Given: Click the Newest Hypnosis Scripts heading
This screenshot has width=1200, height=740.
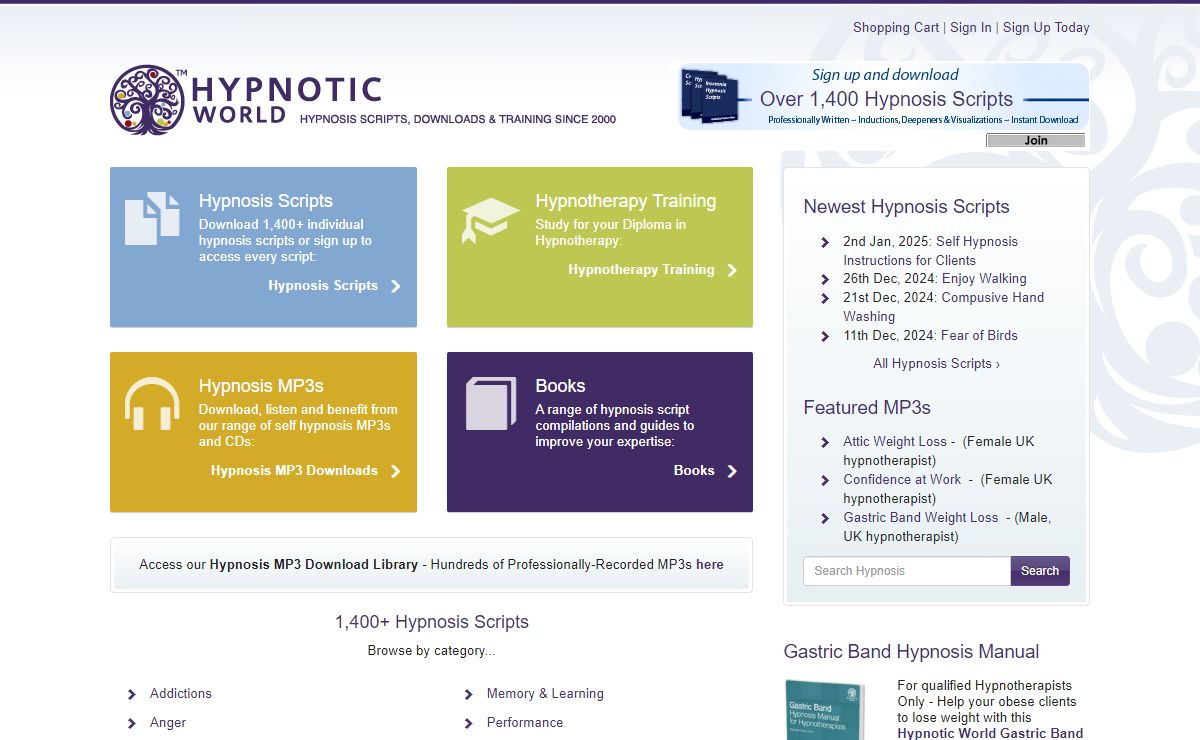Looking at the screenshot, I should coord(907,207).
